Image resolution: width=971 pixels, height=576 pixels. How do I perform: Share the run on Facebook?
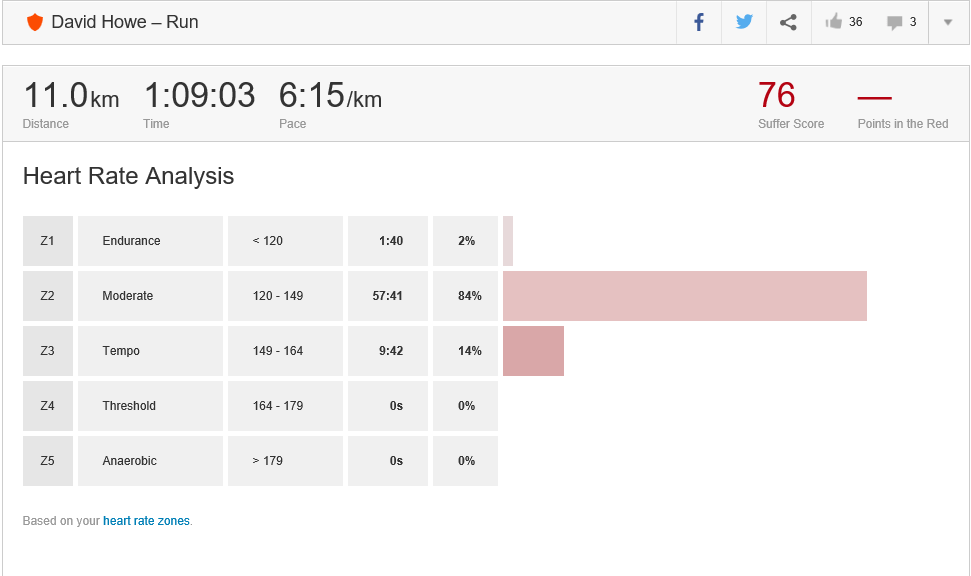699,22
